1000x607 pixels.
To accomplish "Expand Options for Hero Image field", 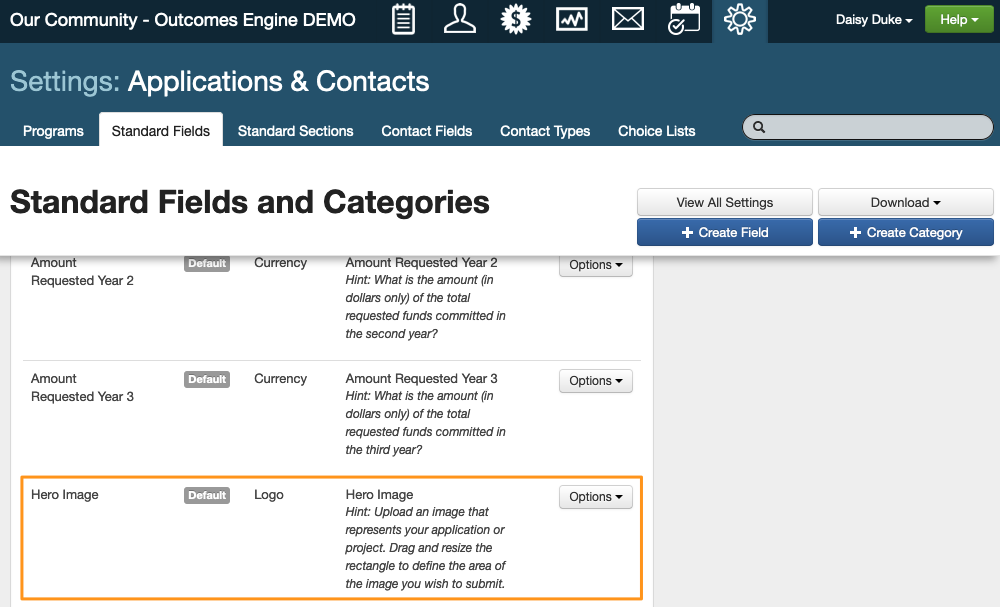I will [x=595, y=497].
